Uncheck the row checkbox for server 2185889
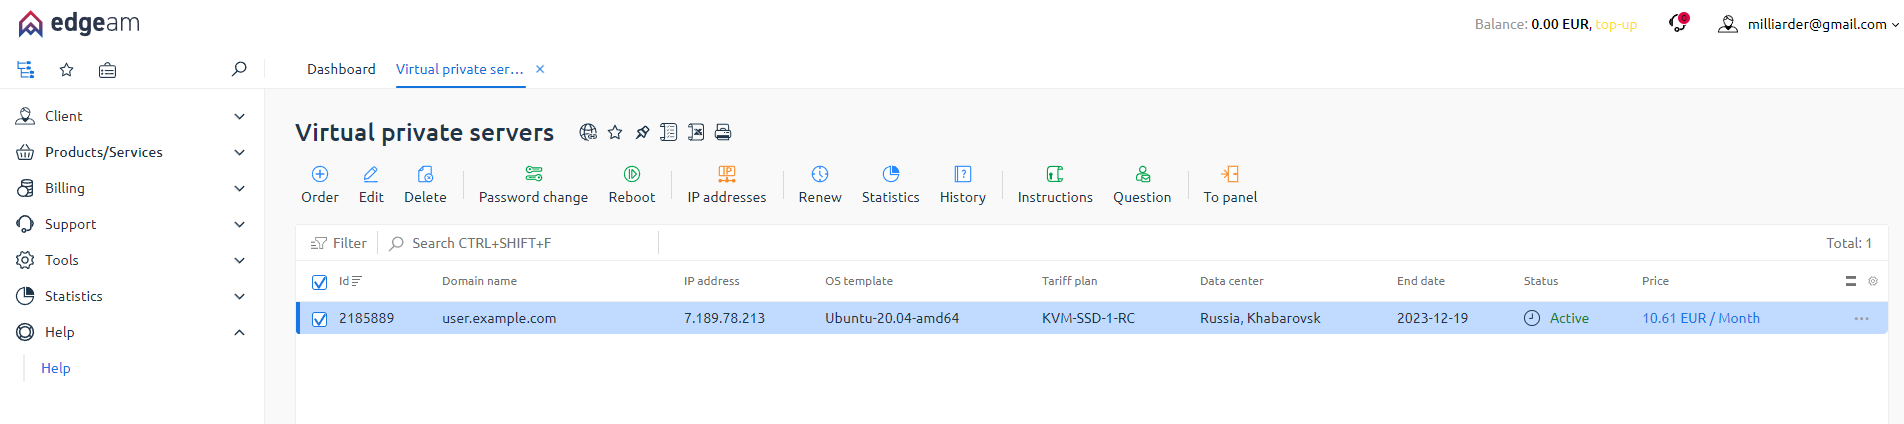The height and width of the screenshot is (424, 1904). (x=320, y=319)
